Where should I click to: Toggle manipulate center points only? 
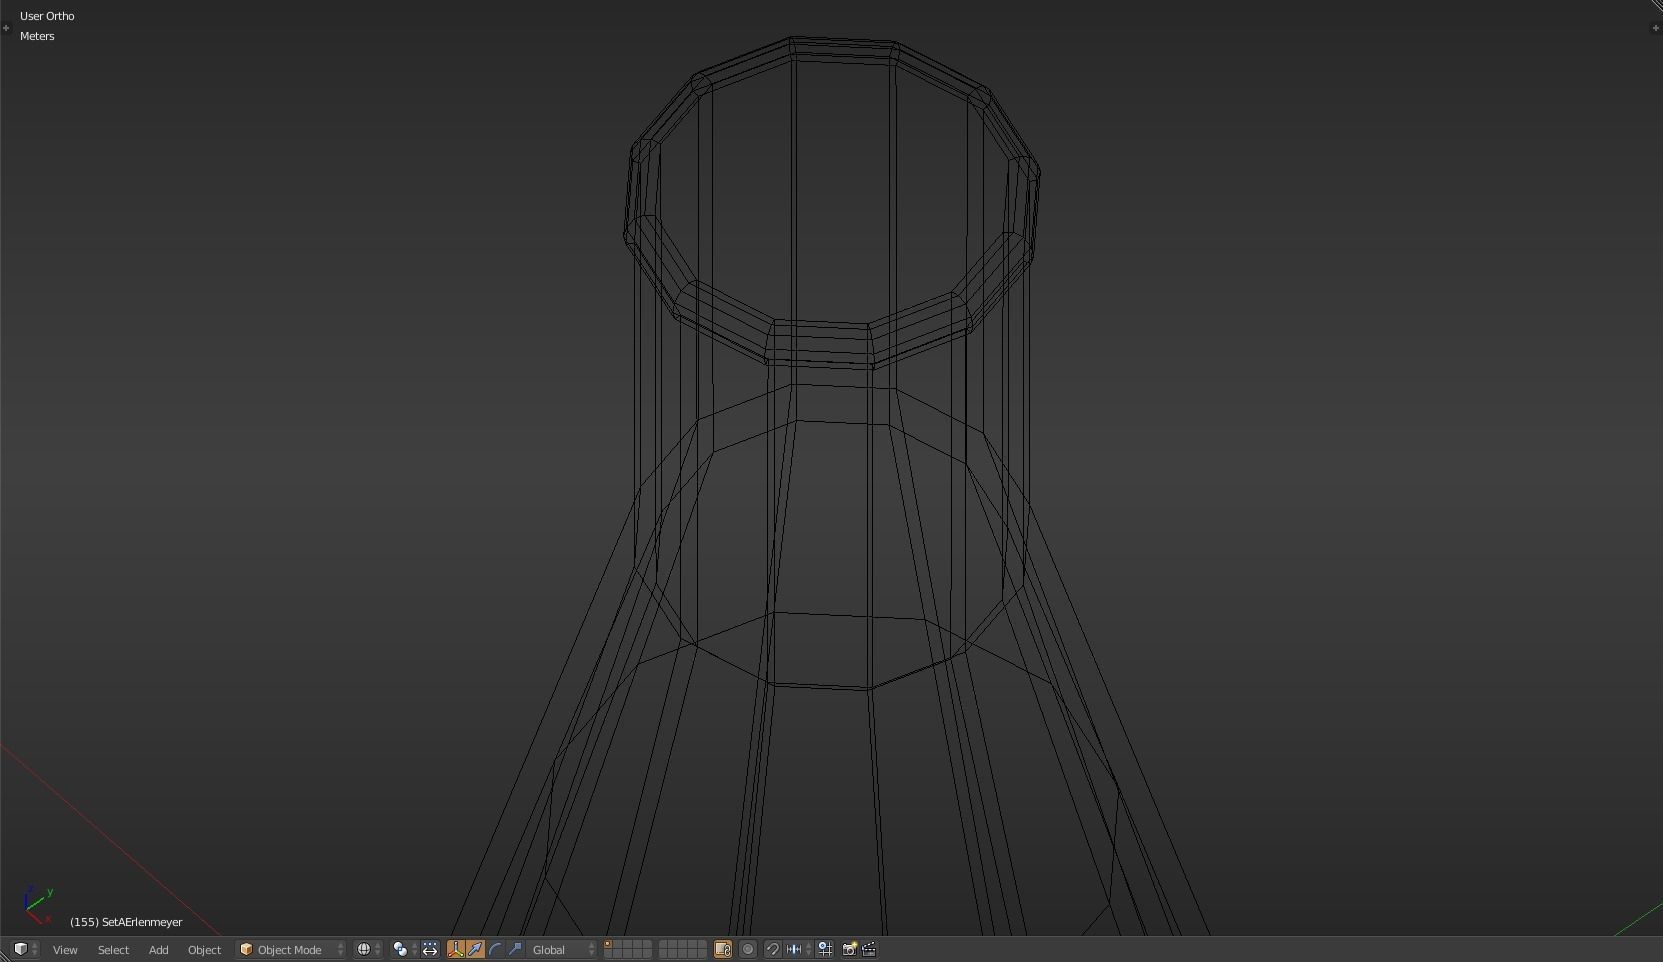point(430,949)
